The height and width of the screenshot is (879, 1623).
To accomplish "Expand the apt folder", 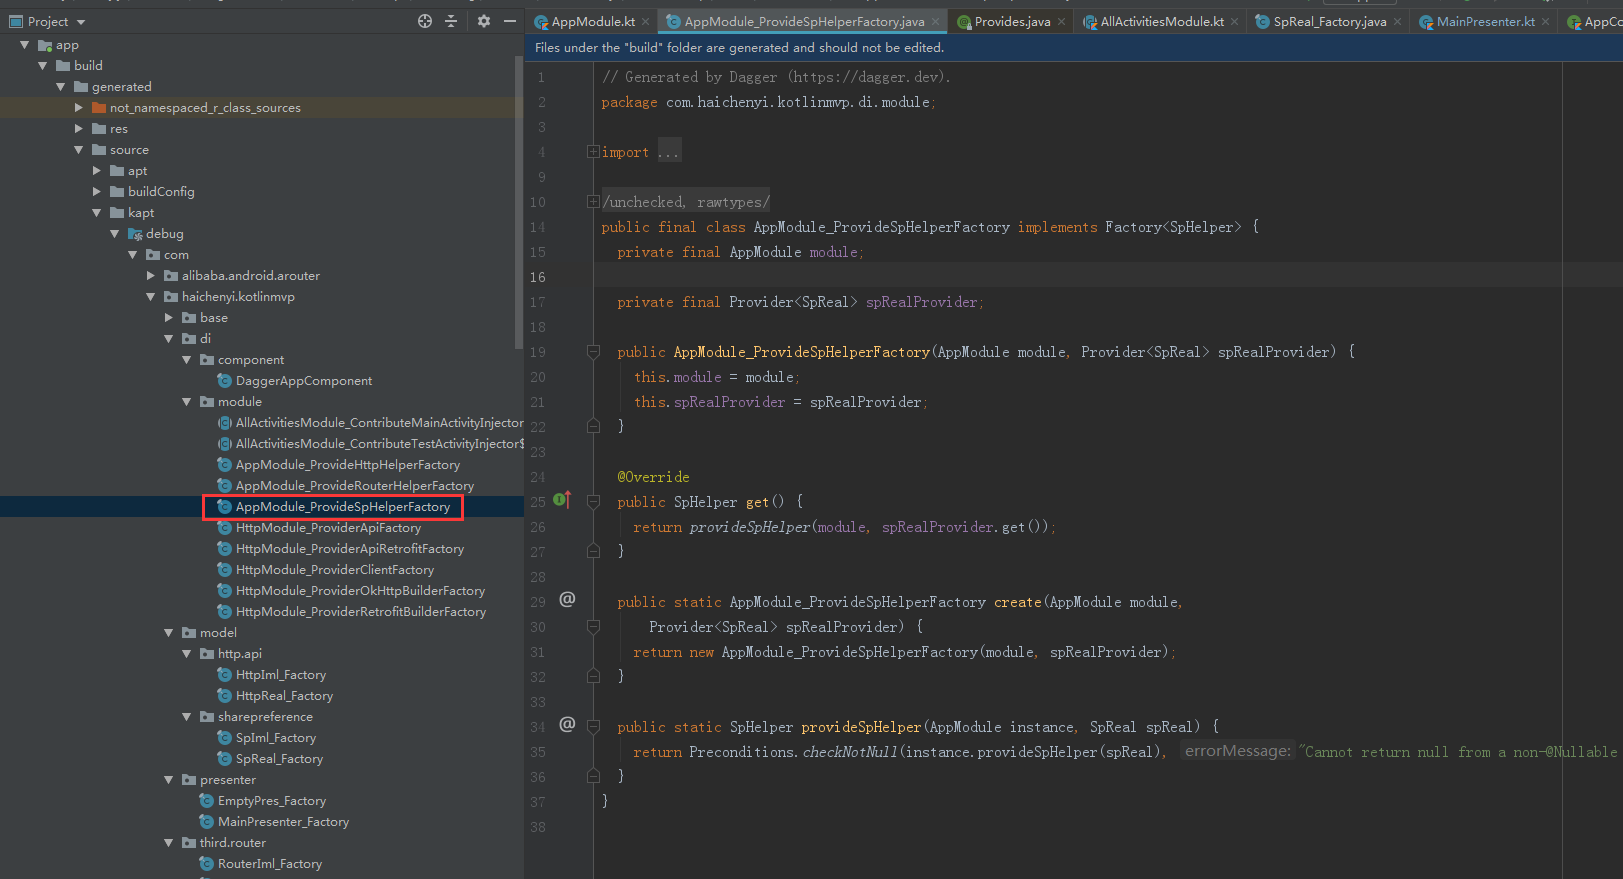I will (97, 171).
